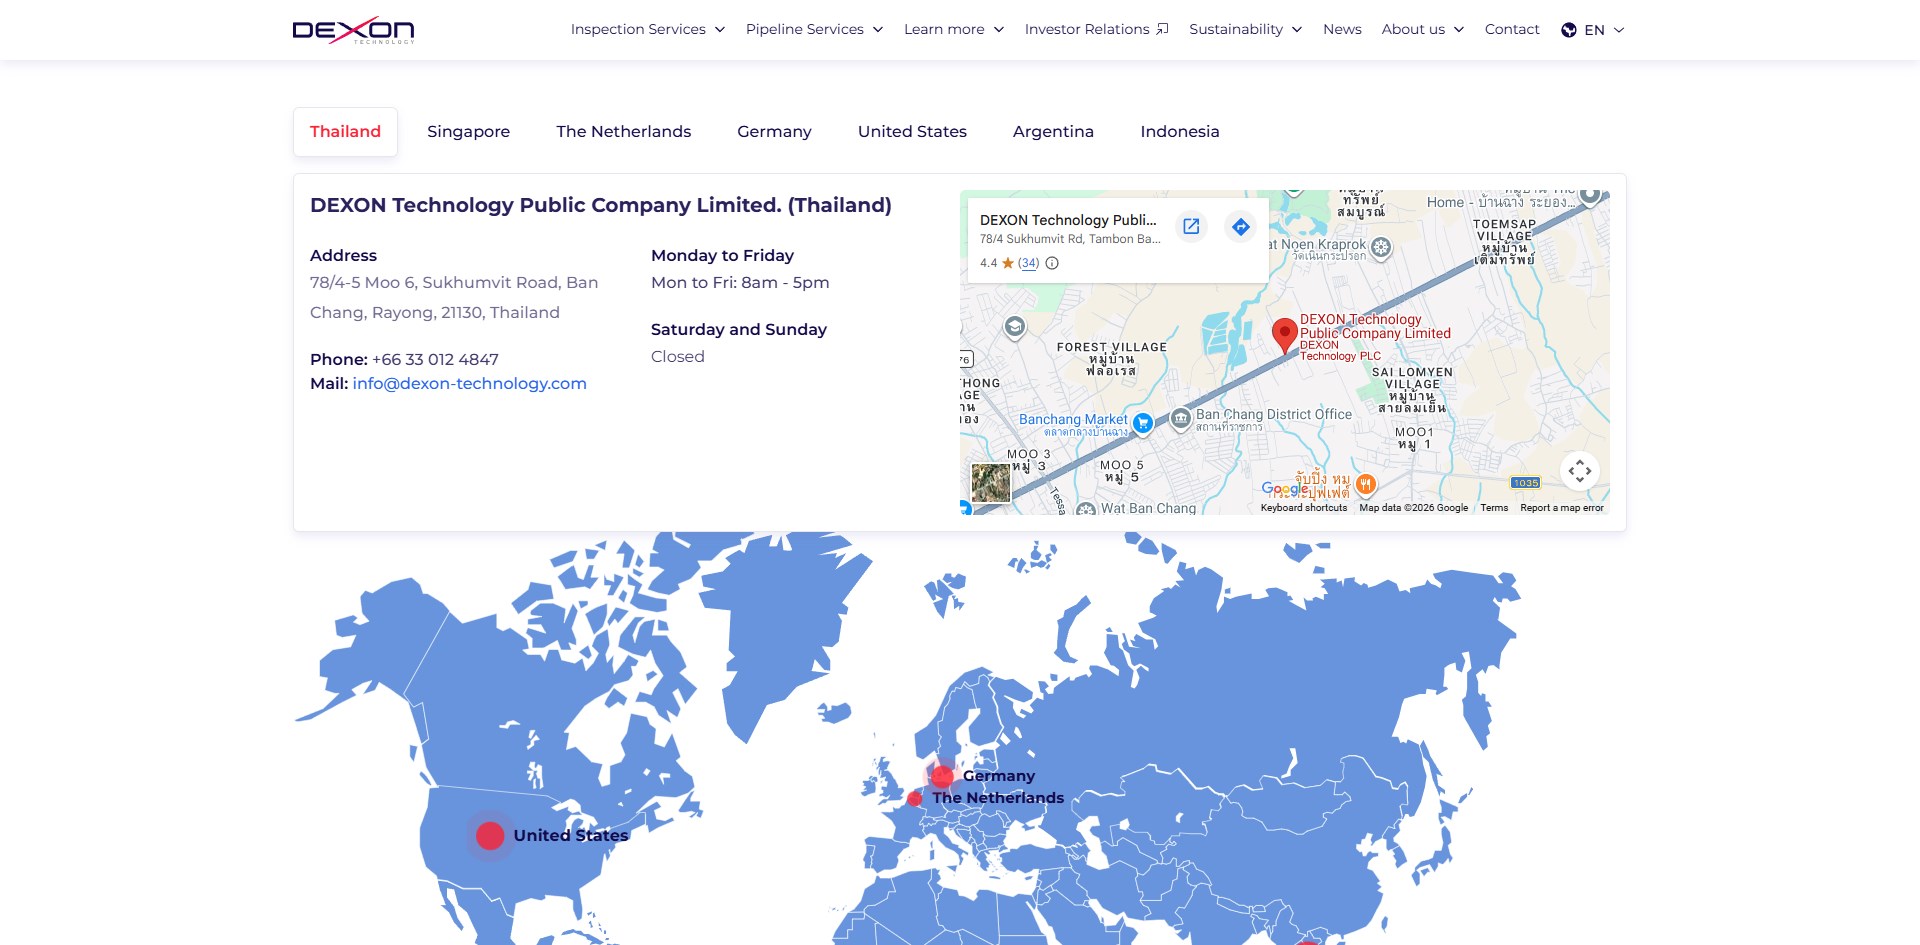The width and height of the screenshot is (1920, 945).
Task: Click the Noen Kraprok temple pin
Action: pos(1381,247)
